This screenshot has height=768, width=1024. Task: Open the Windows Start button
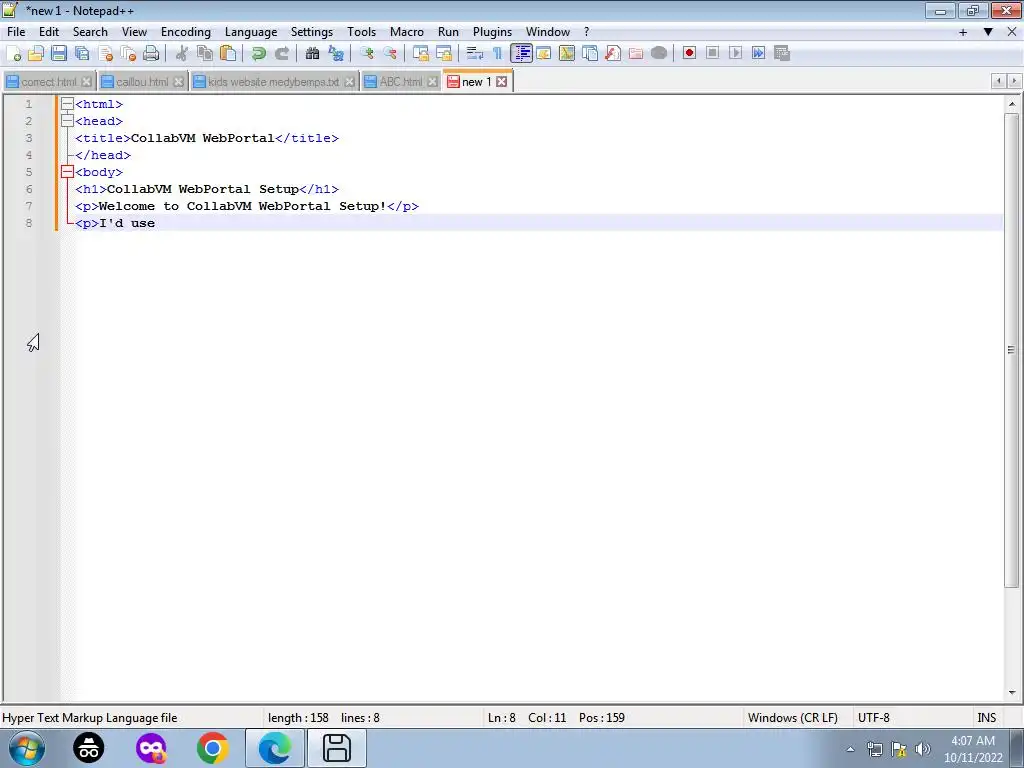[27, 748]
